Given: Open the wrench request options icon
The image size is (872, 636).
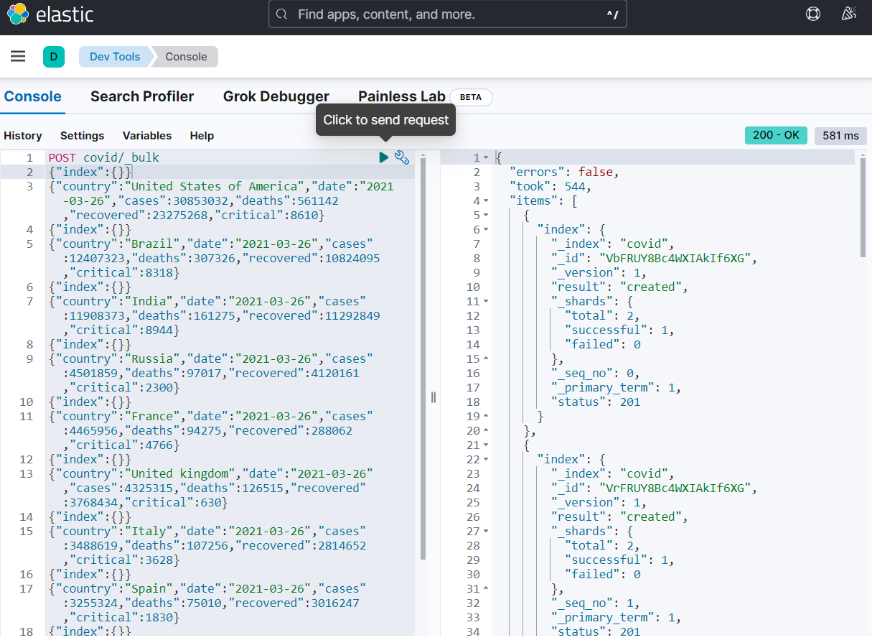Looking at the screenshot, I should point(402,157).
